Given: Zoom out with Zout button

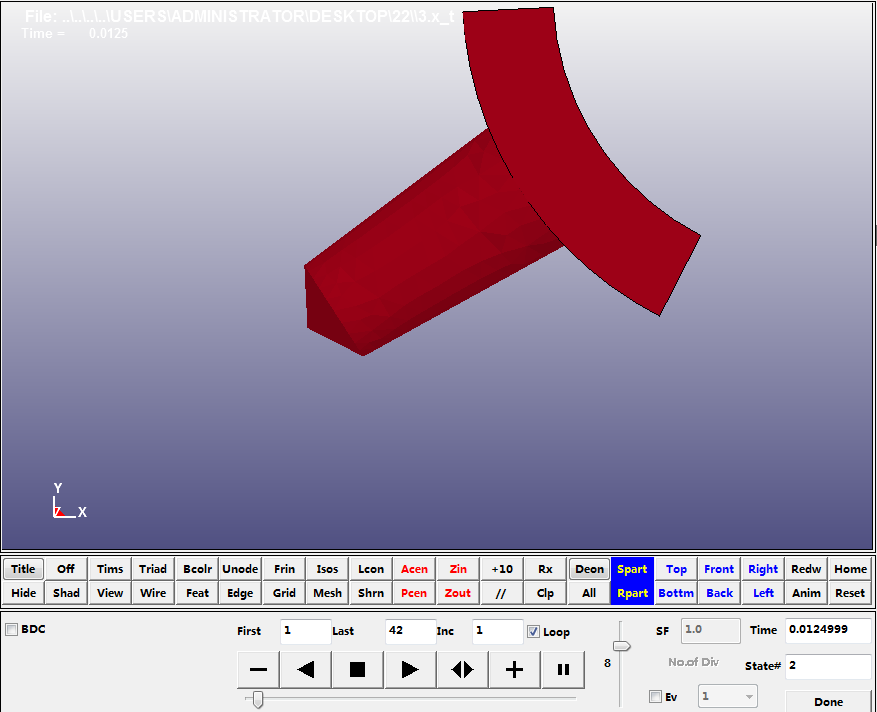Looking at the screenshot, I should 458,593.
